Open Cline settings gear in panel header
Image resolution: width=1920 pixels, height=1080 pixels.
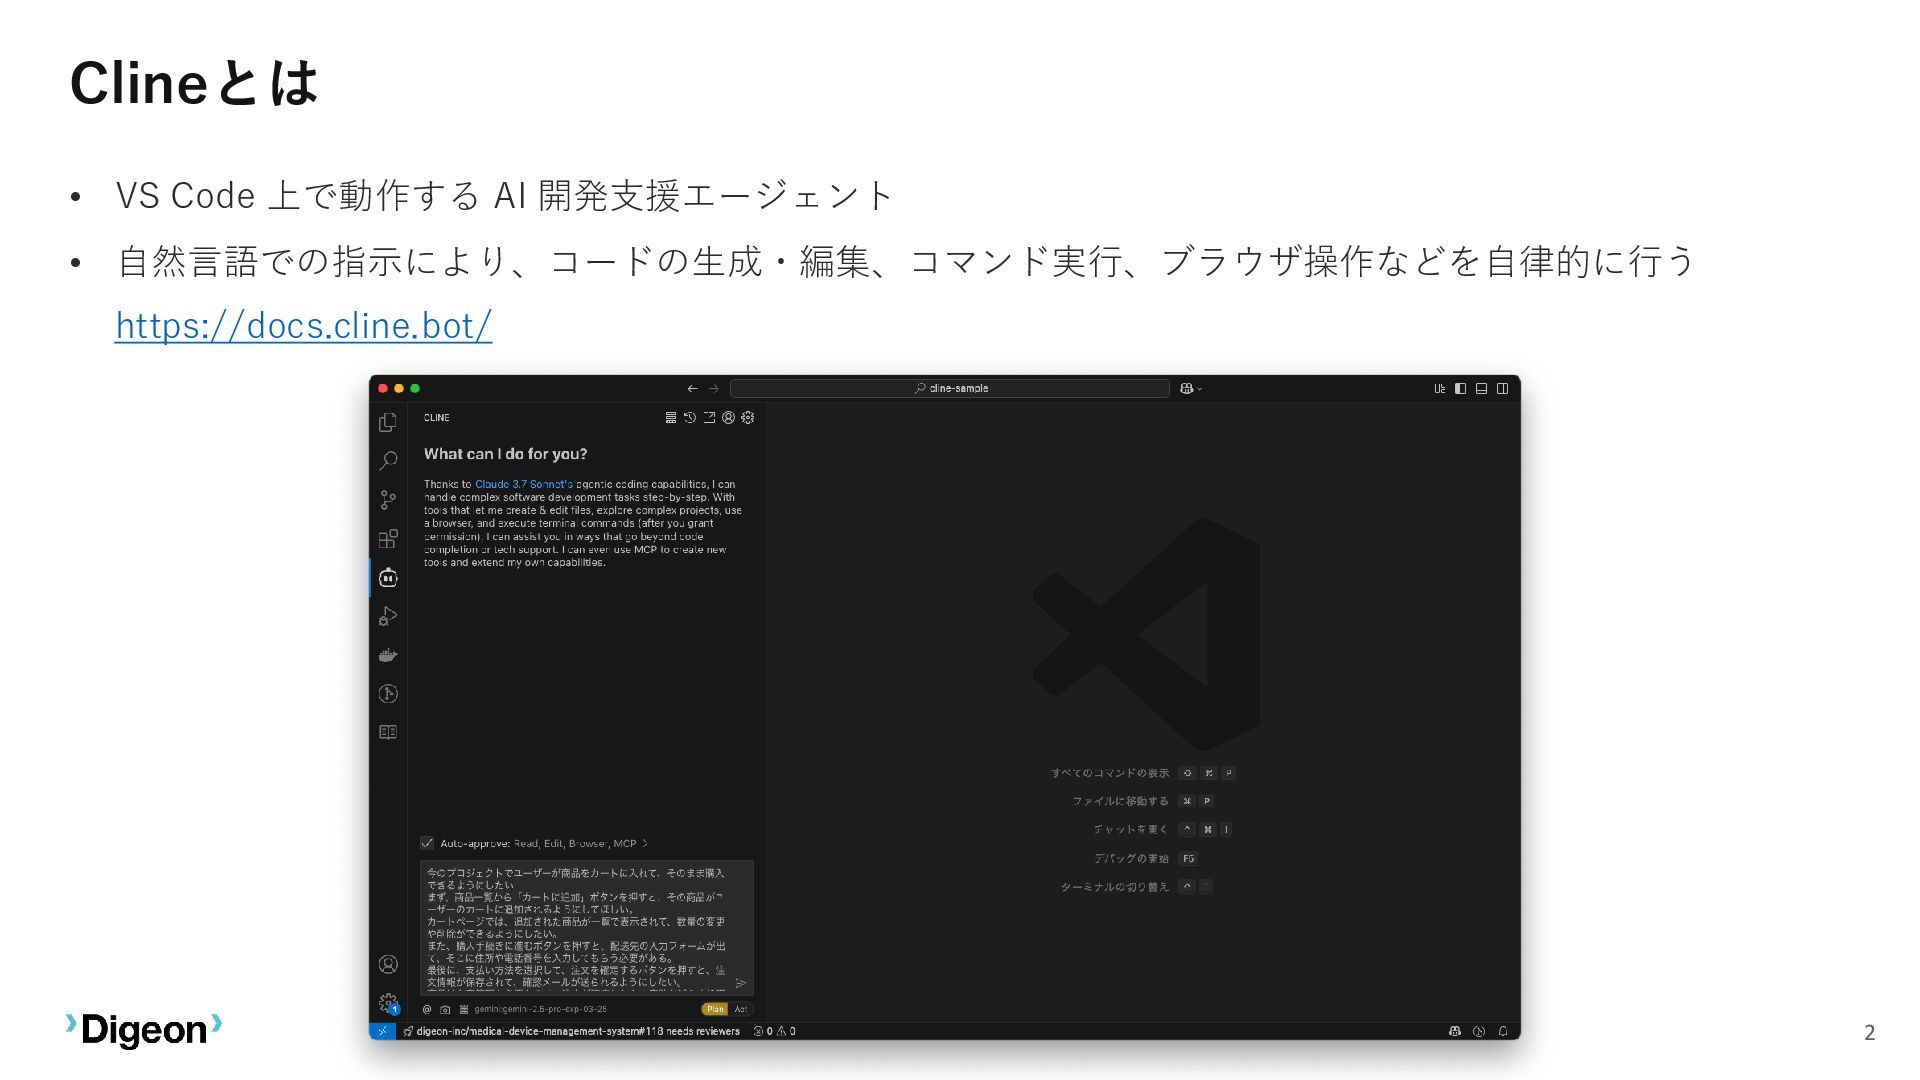point(747,418)
